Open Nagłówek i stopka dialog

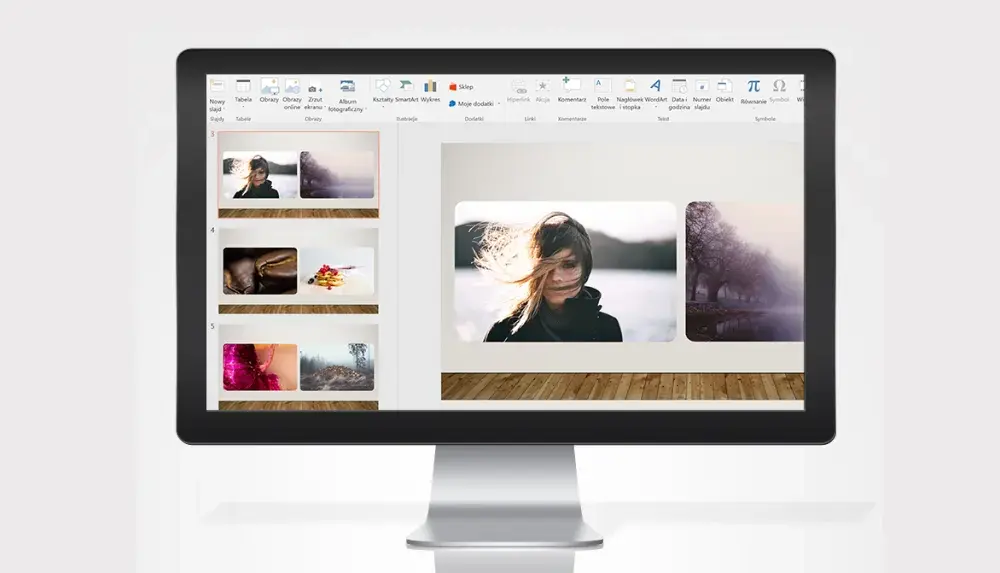coord(629,94)
